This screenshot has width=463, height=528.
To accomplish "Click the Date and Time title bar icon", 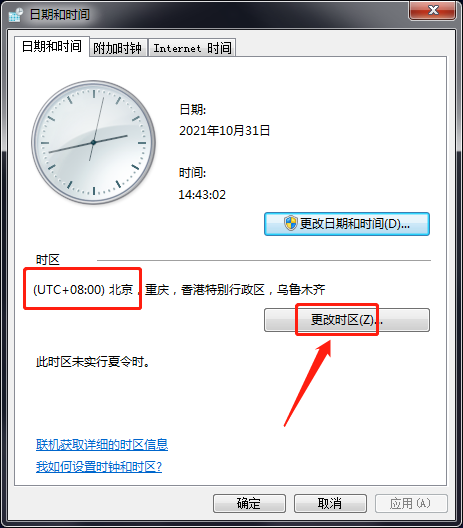I will click(x=15, y=14).
